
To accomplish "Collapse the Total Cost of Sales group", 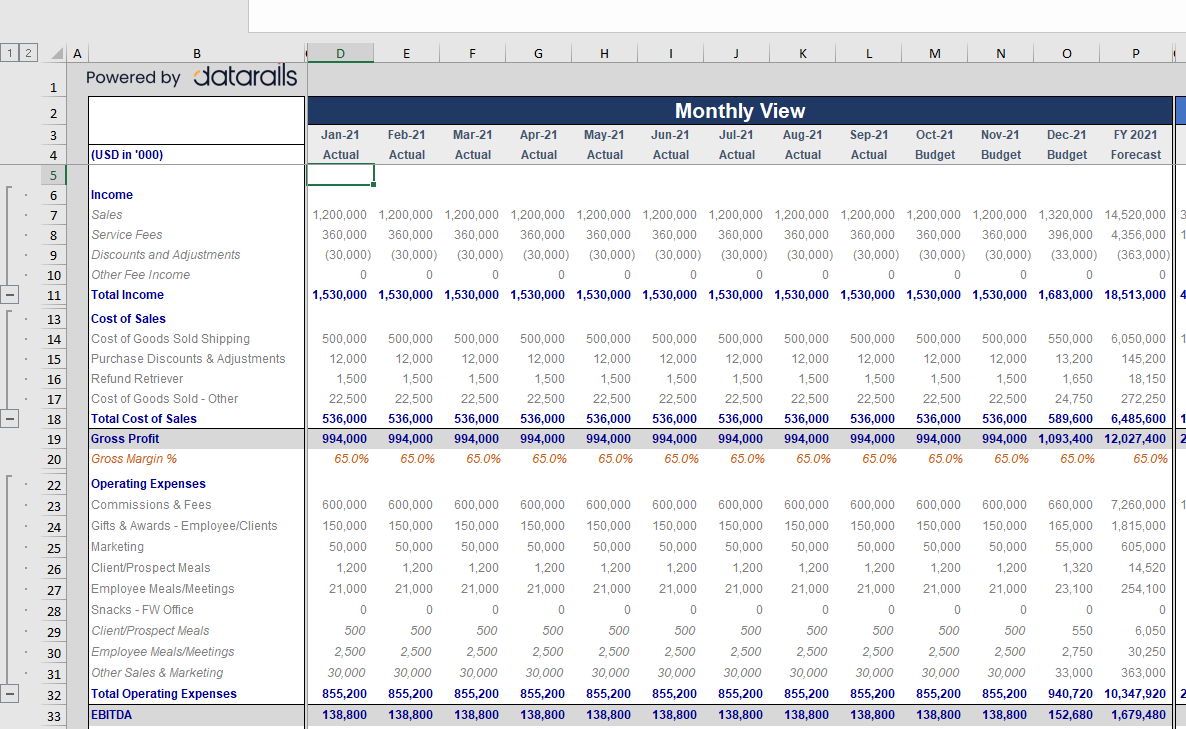I will pos(9,418).
